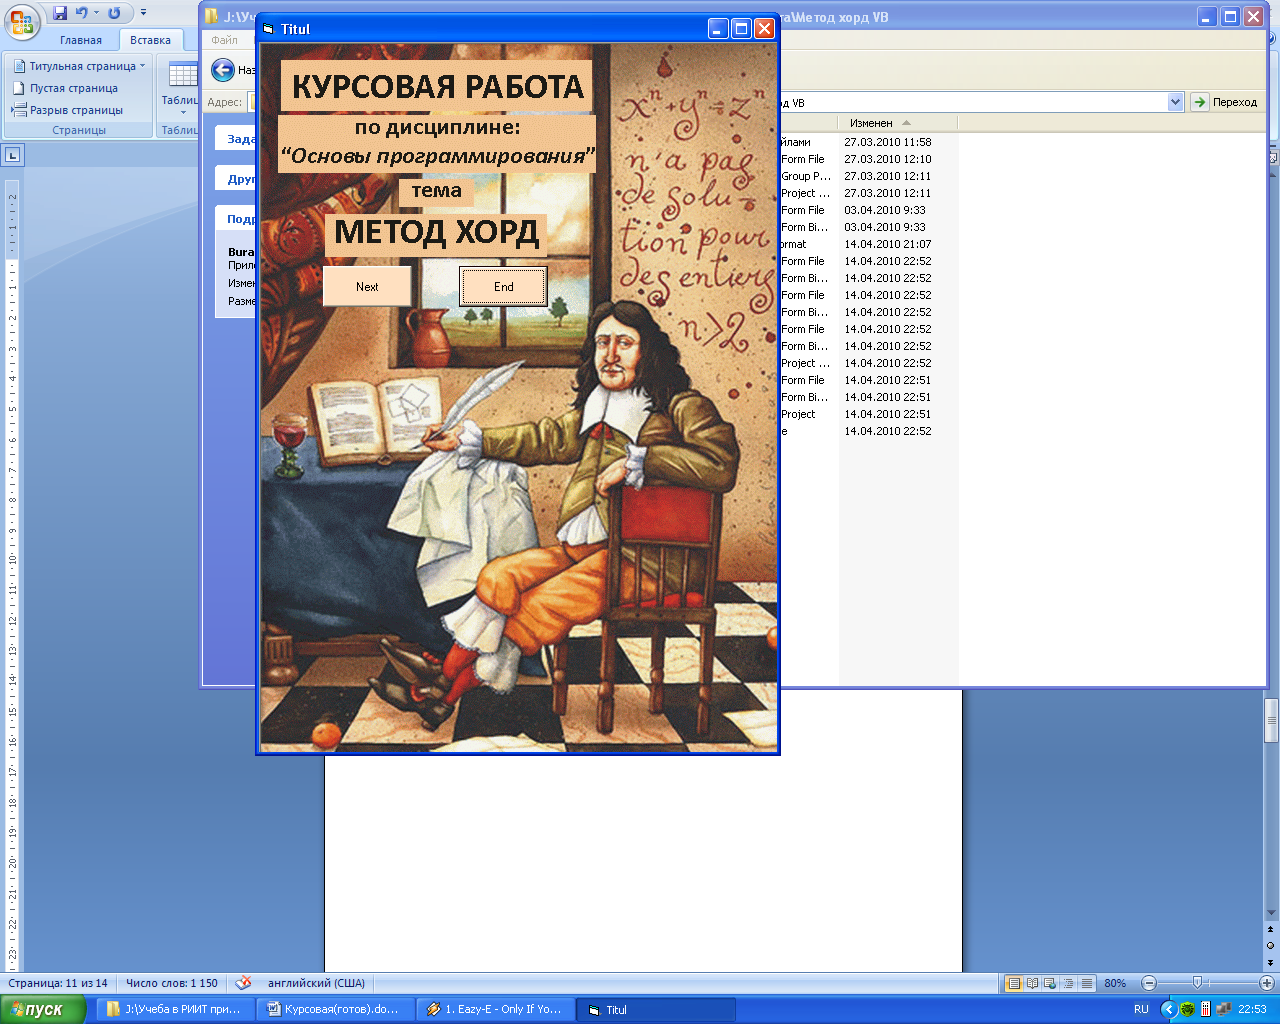Switch to Eazy-E - Only If Yo... taskbar item
The image size is (1280, 1024).
(x=494, y=1009)
